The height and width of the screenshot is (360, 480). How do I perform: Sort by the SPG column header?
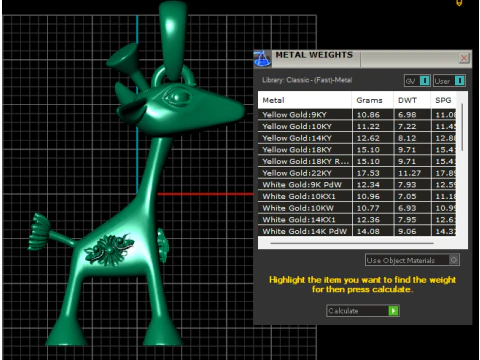(443, 100)
